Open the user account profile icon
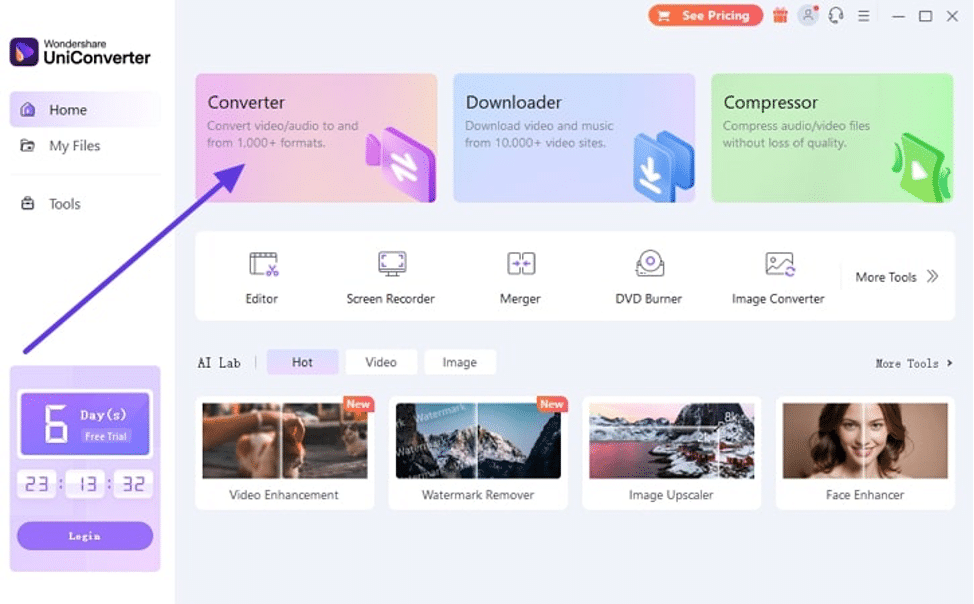The image size is (974, 604). tap(807, 15)
